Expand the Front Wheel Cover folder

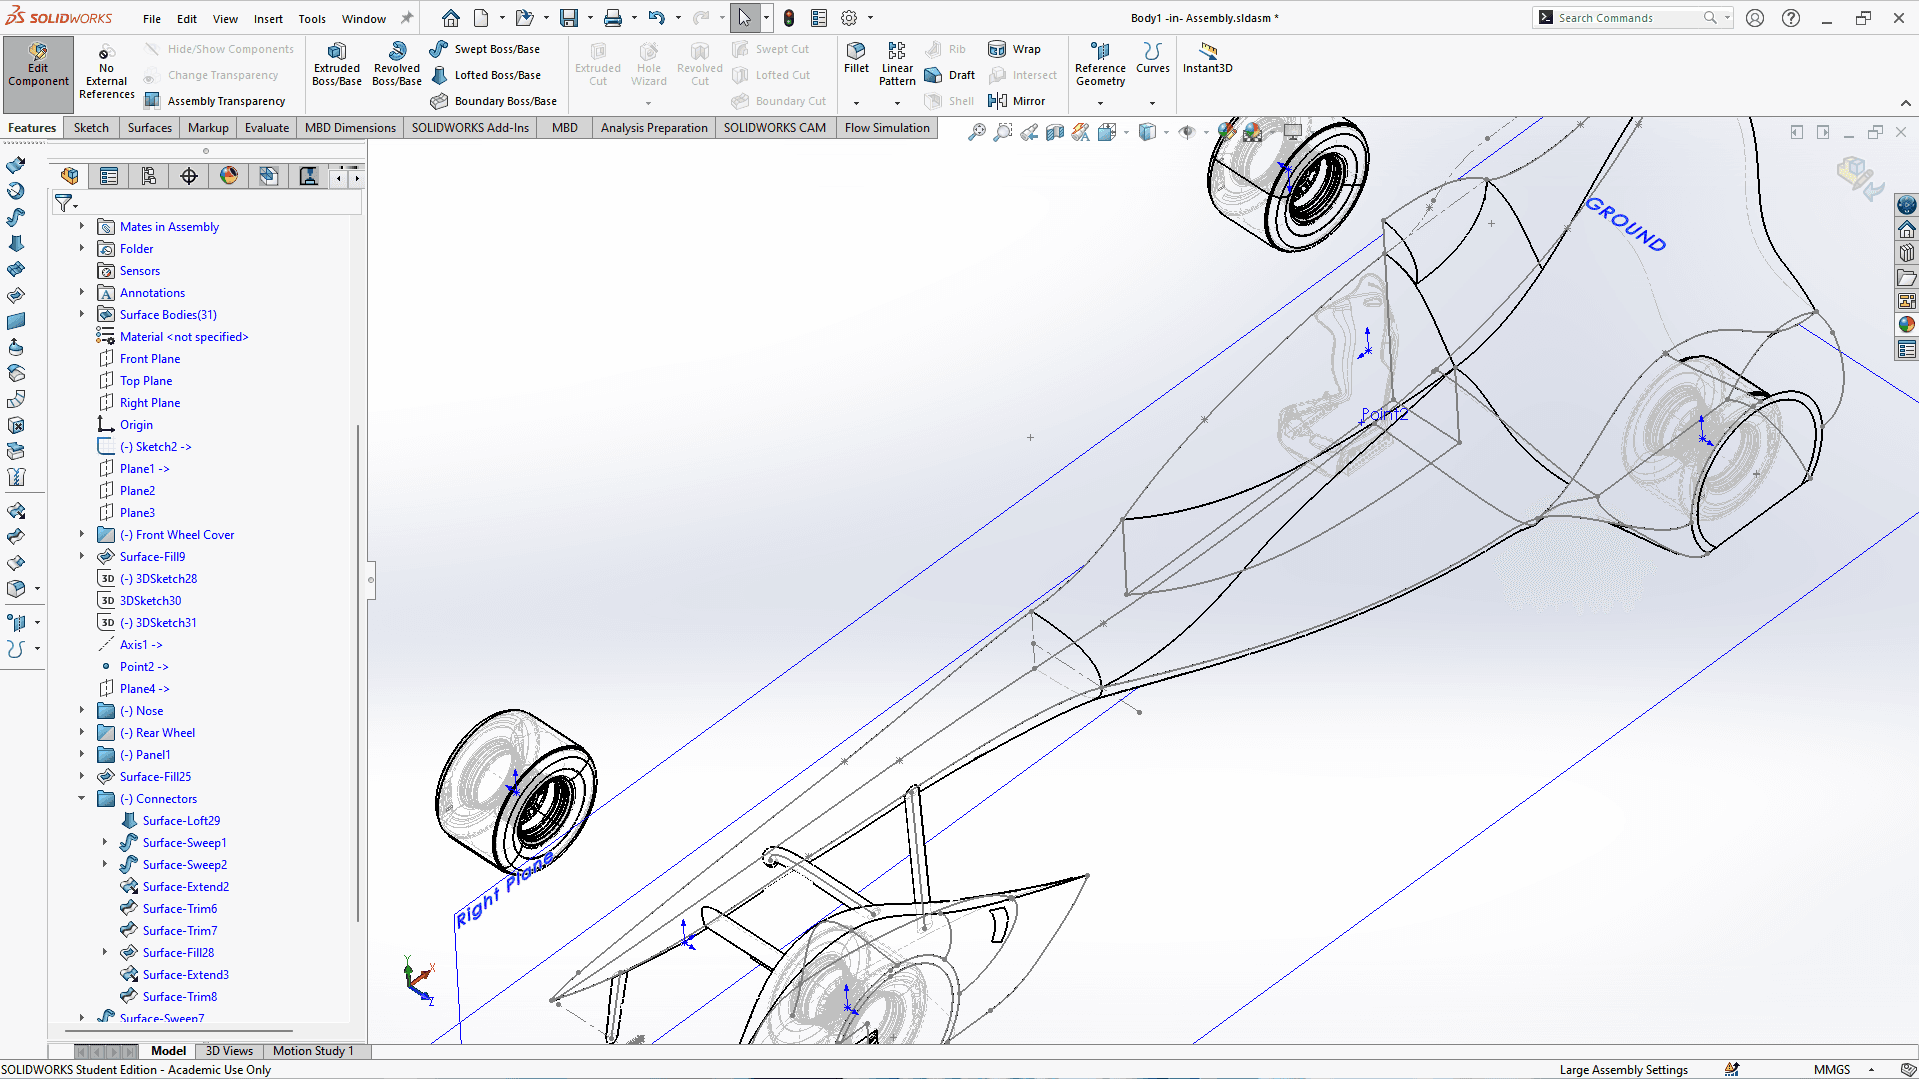click(x=82, y=535)
